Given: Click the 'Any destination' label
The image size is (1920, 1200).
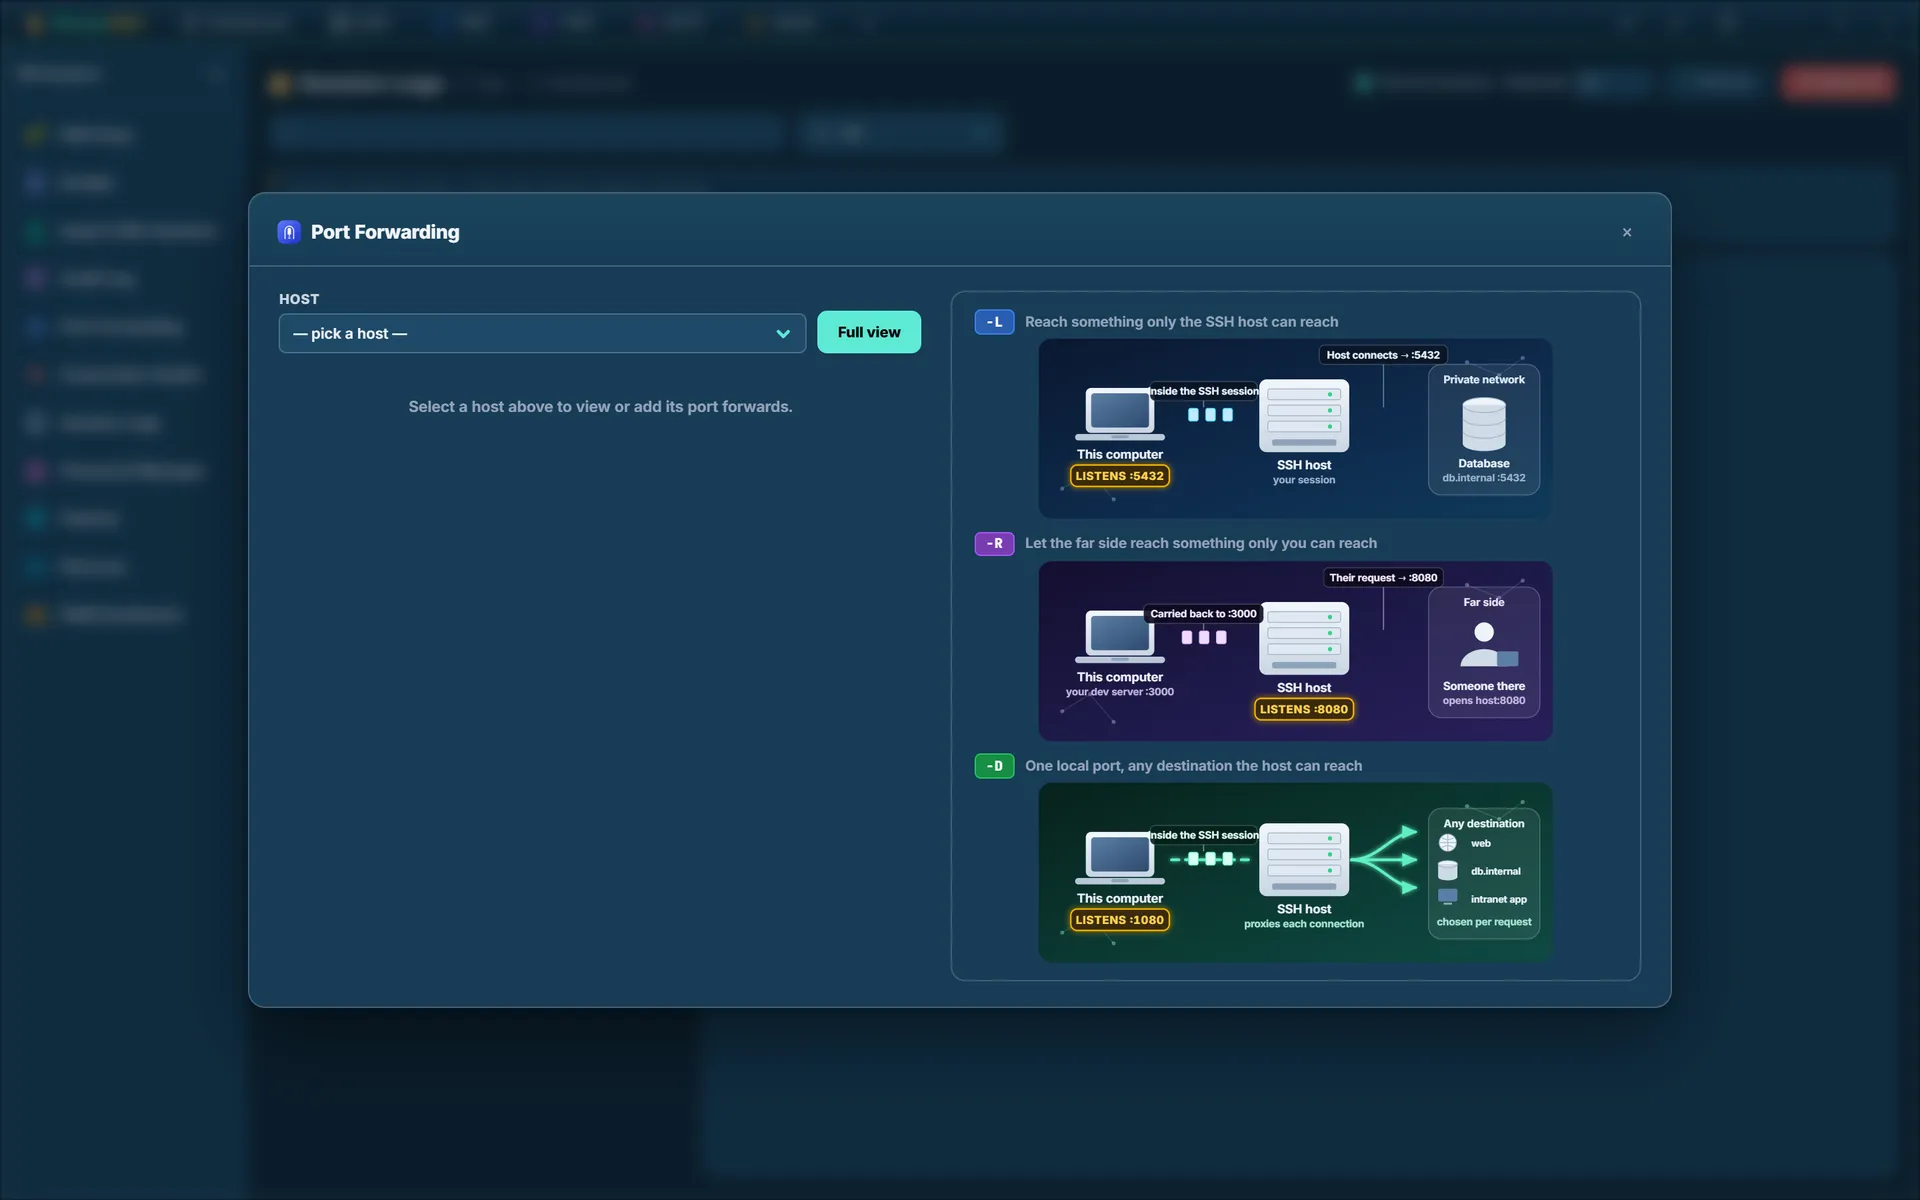Looking at the screenshot, I should [x=1484, y=824].
